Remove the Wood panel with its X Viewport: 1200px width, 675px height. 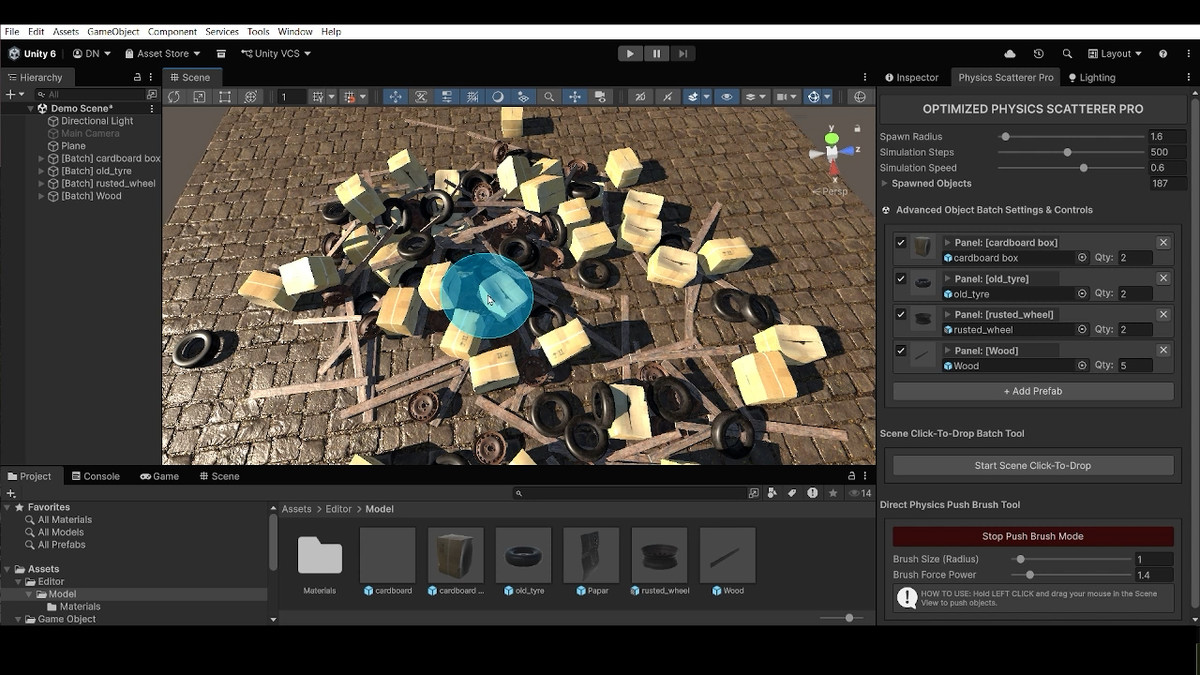[x=1163, y=350]
